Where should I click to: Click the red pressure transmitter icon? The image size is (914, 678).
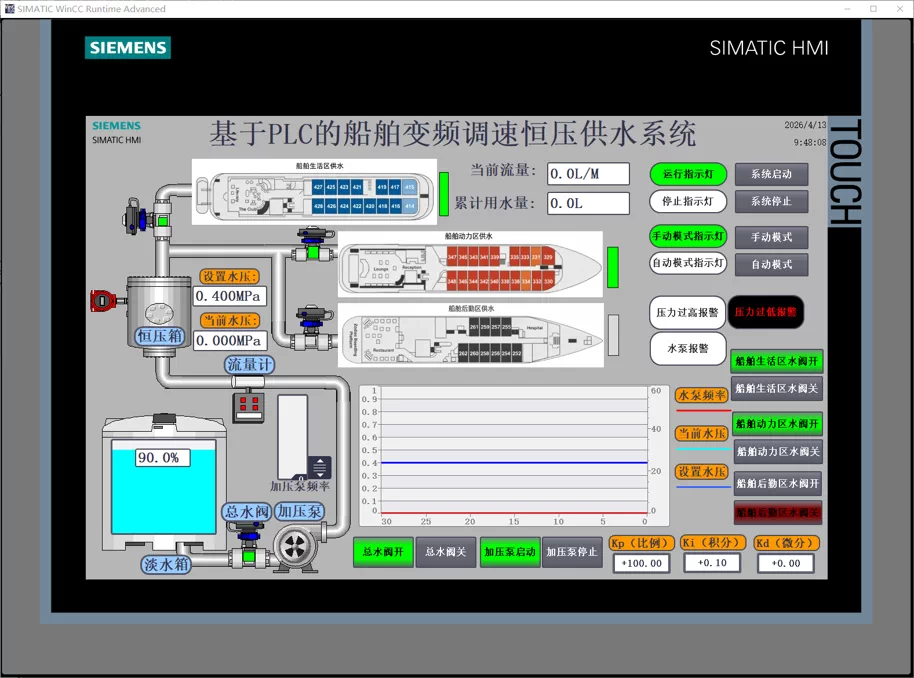click(104, 300)
